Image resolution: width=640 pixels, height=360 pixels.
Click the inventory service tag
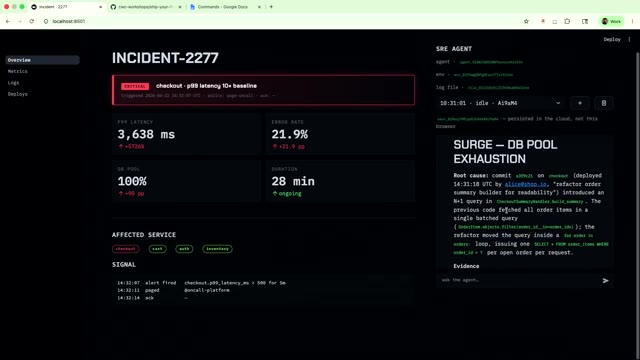(x=217, y=249)
